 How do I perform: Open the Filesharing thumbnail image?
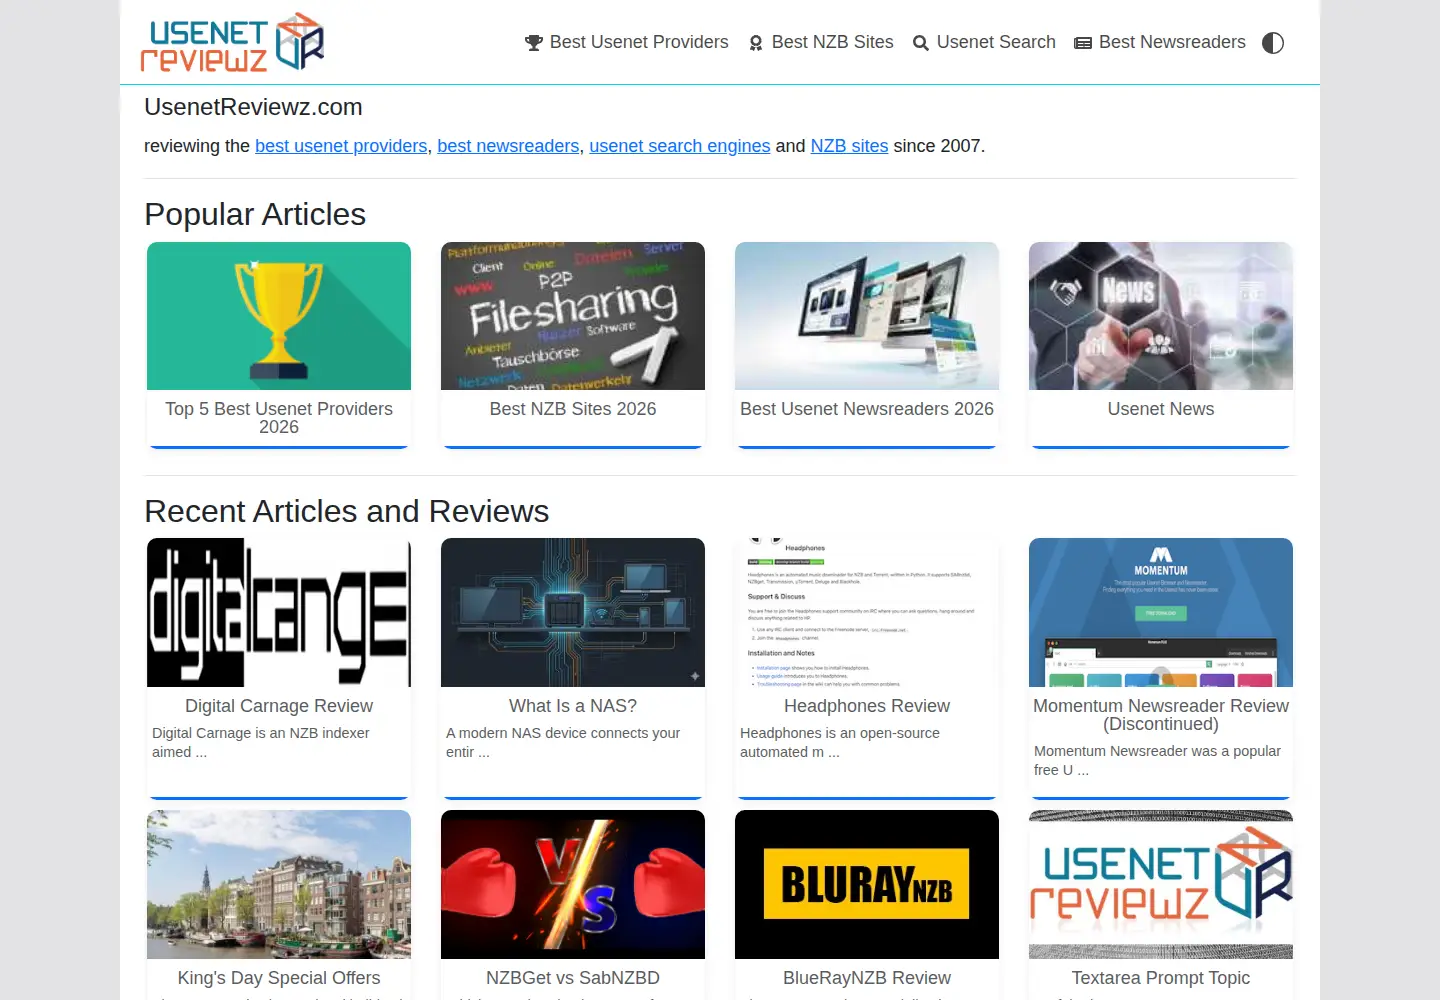573,316
